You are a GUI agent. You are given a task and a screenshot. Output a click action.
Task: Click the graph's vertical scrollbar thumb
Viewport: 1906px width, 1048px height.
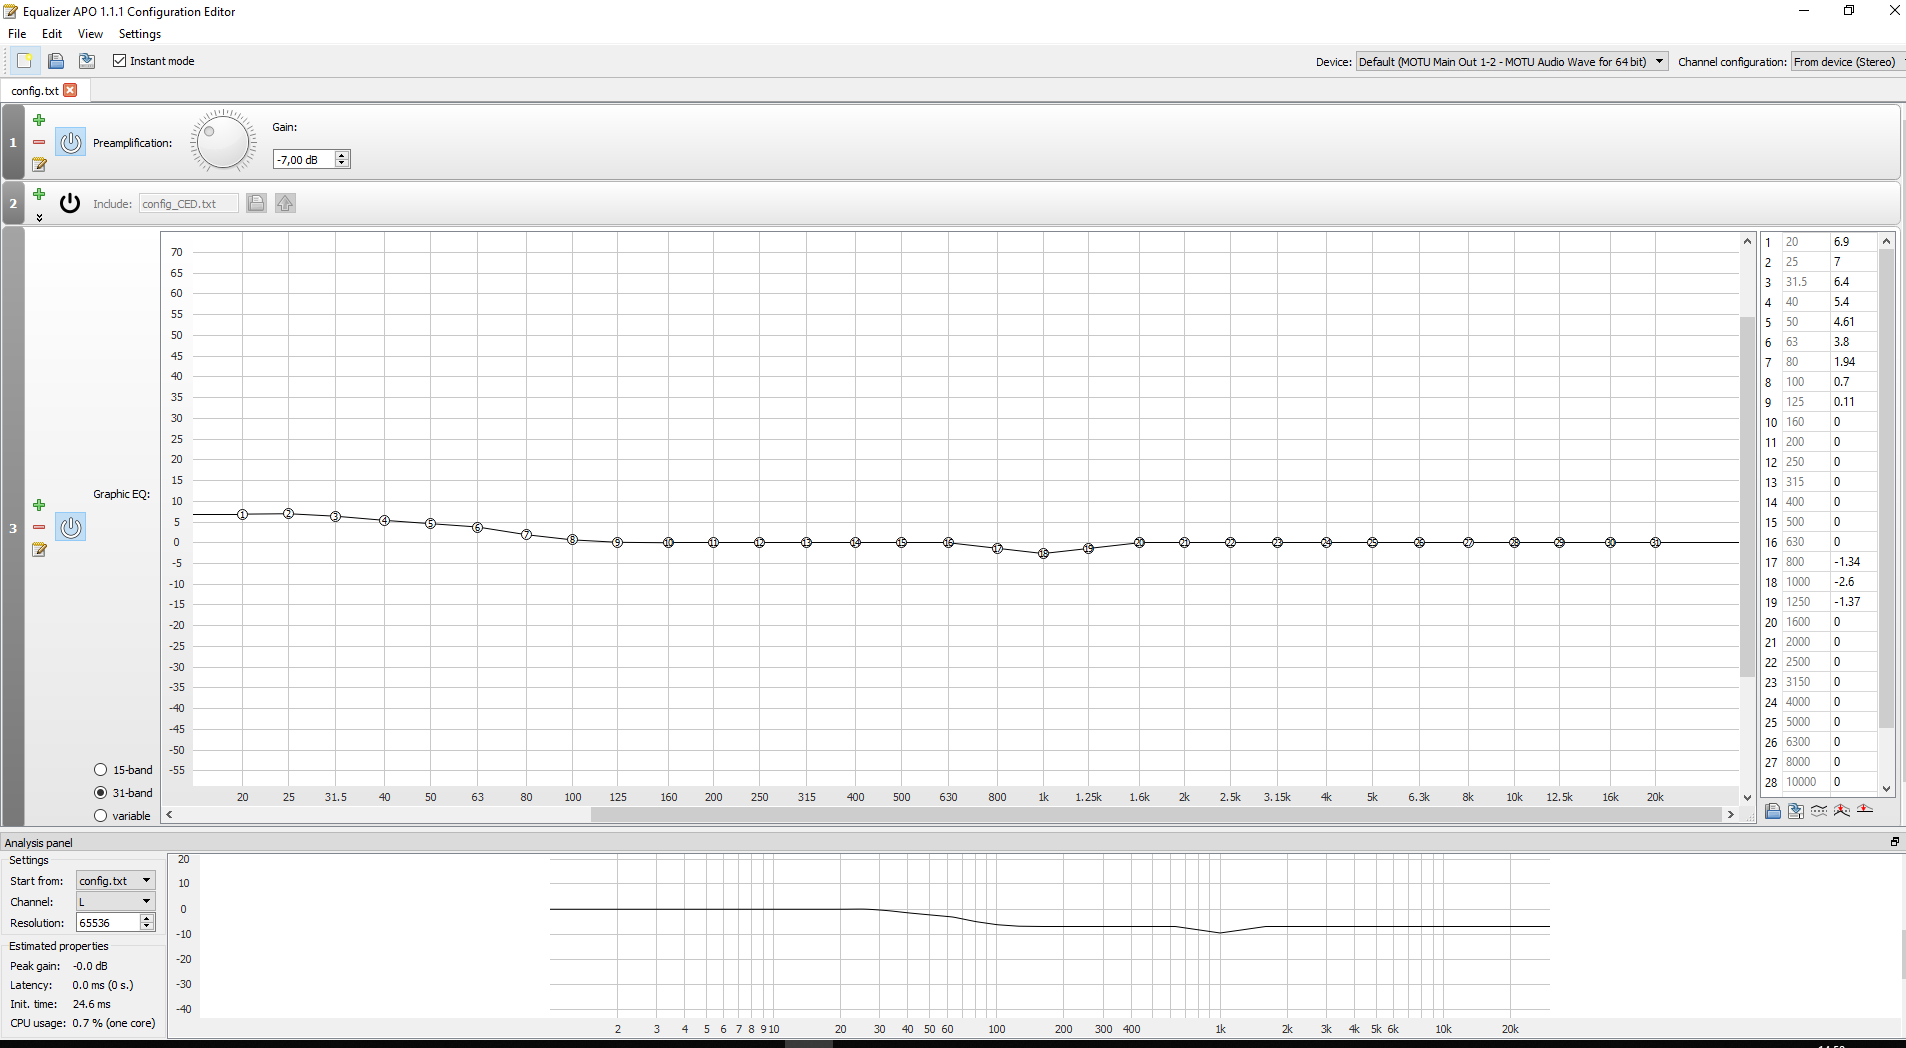point(1748,497)
